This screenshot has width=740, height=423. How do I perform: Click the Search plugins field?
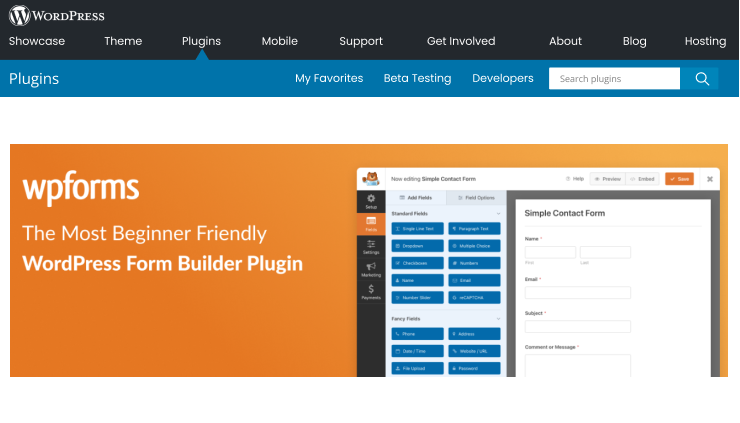[614, 78]
